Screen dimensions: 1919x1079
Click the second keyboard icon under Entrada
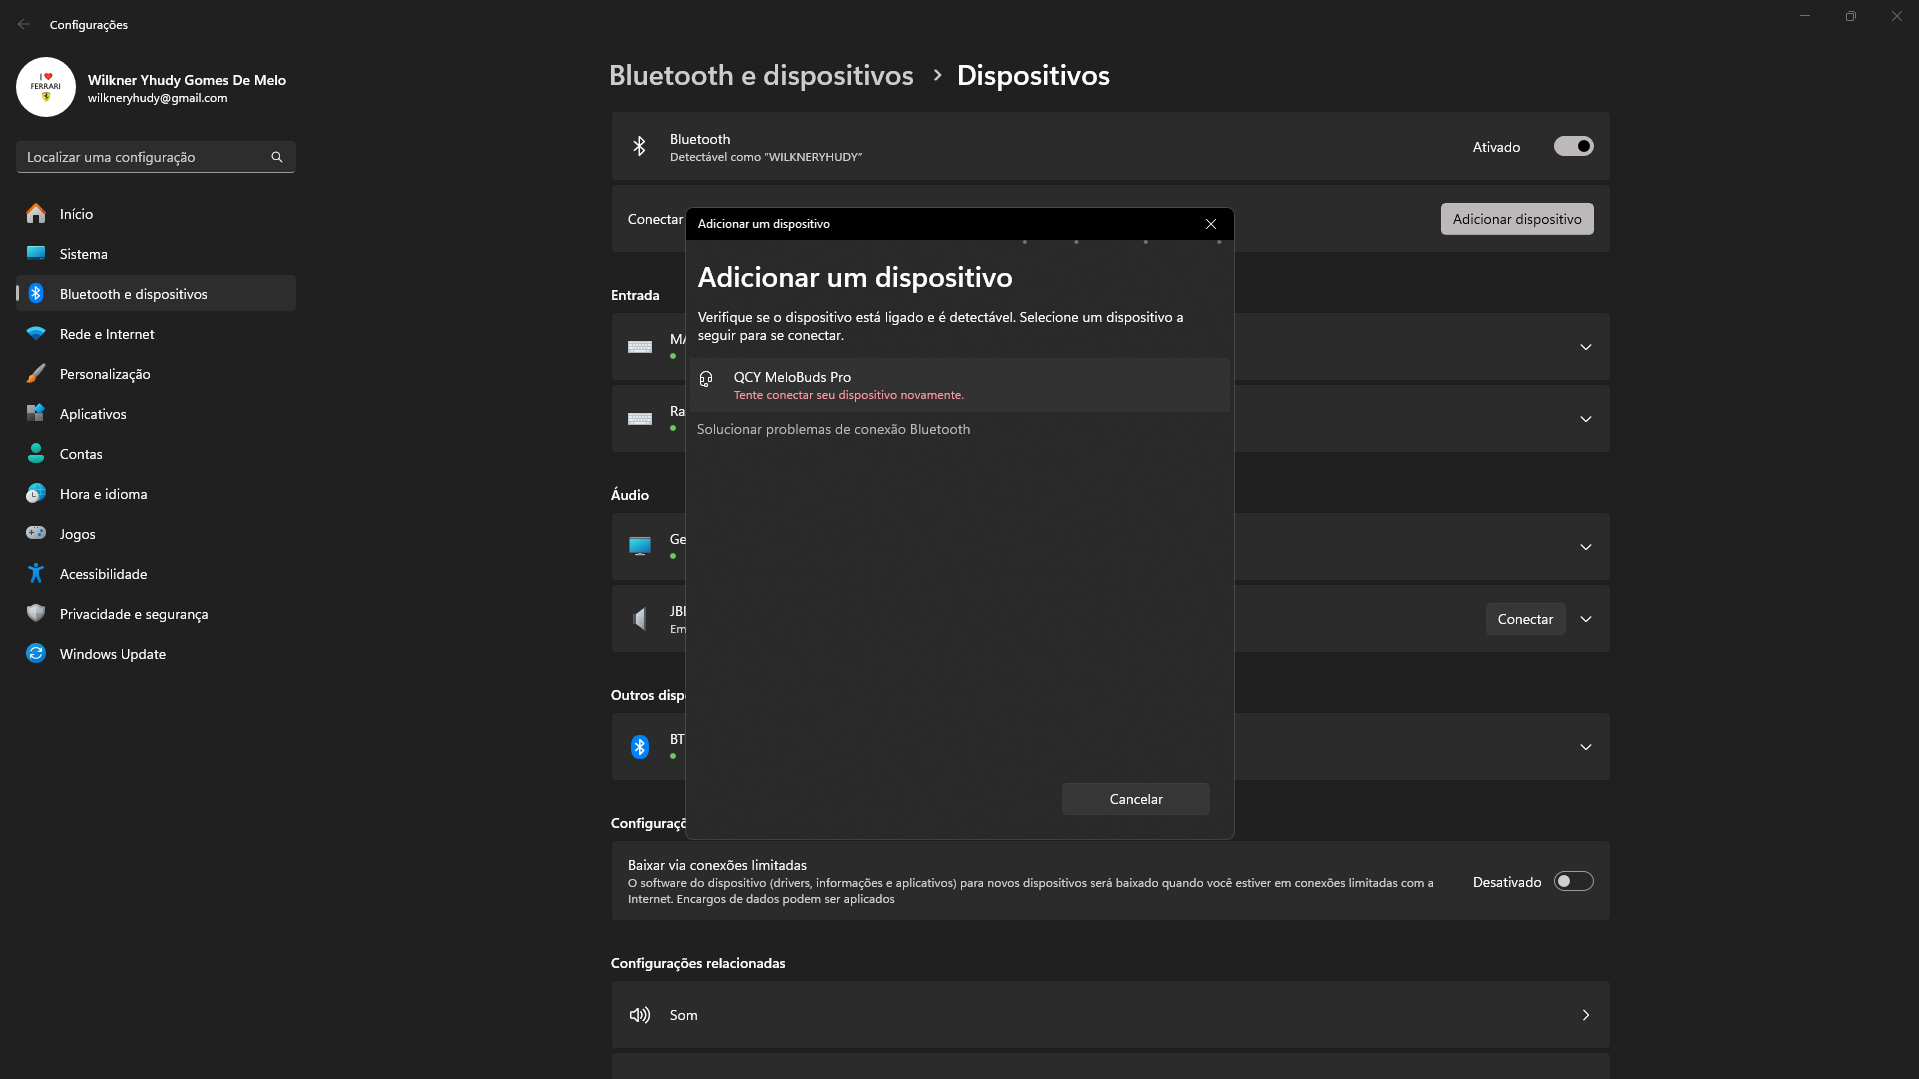(x=640, y=419)
